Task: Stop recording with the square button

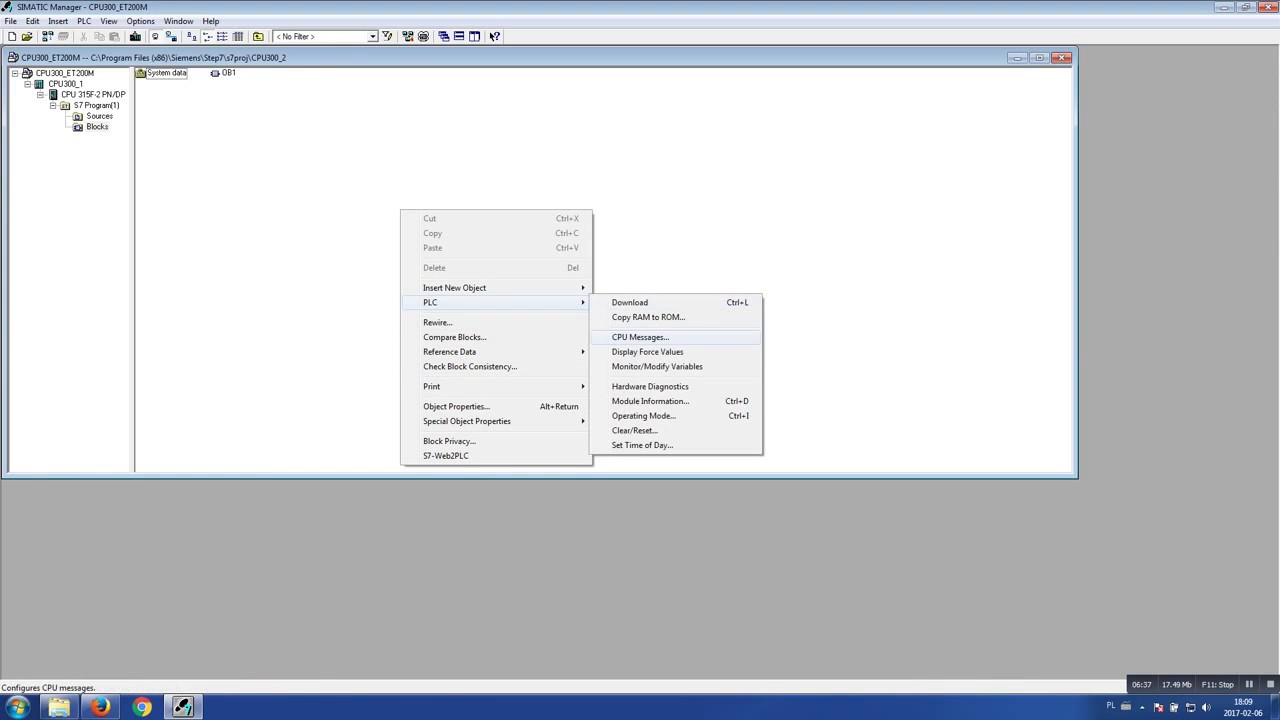Action: coord(1270,684)
